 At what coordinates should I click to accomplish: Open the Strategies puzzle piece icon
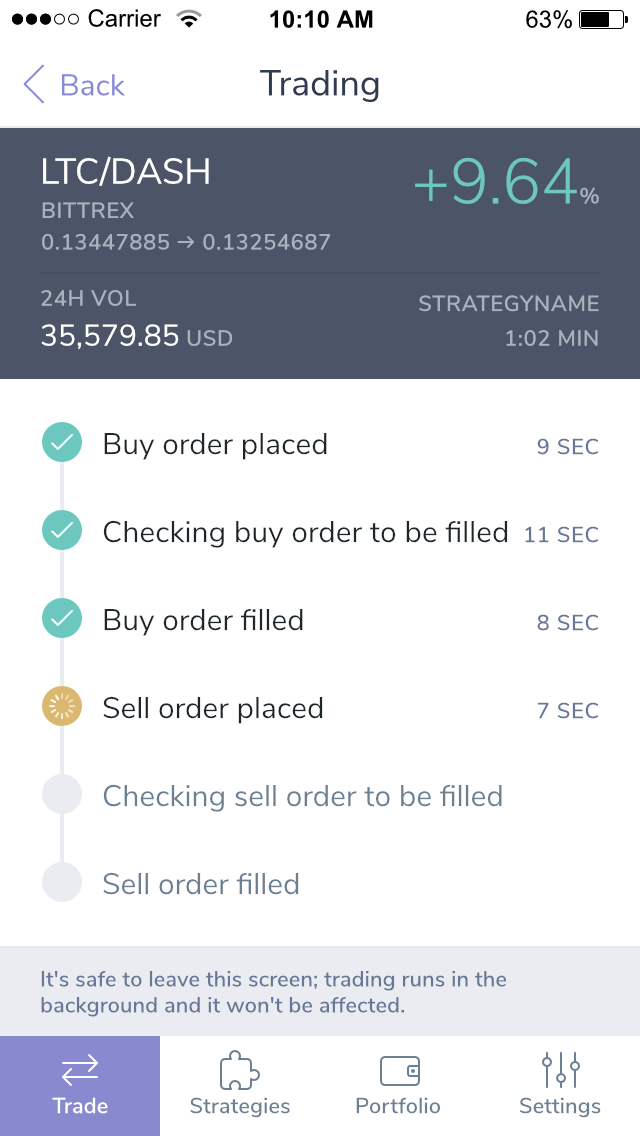240,1070
